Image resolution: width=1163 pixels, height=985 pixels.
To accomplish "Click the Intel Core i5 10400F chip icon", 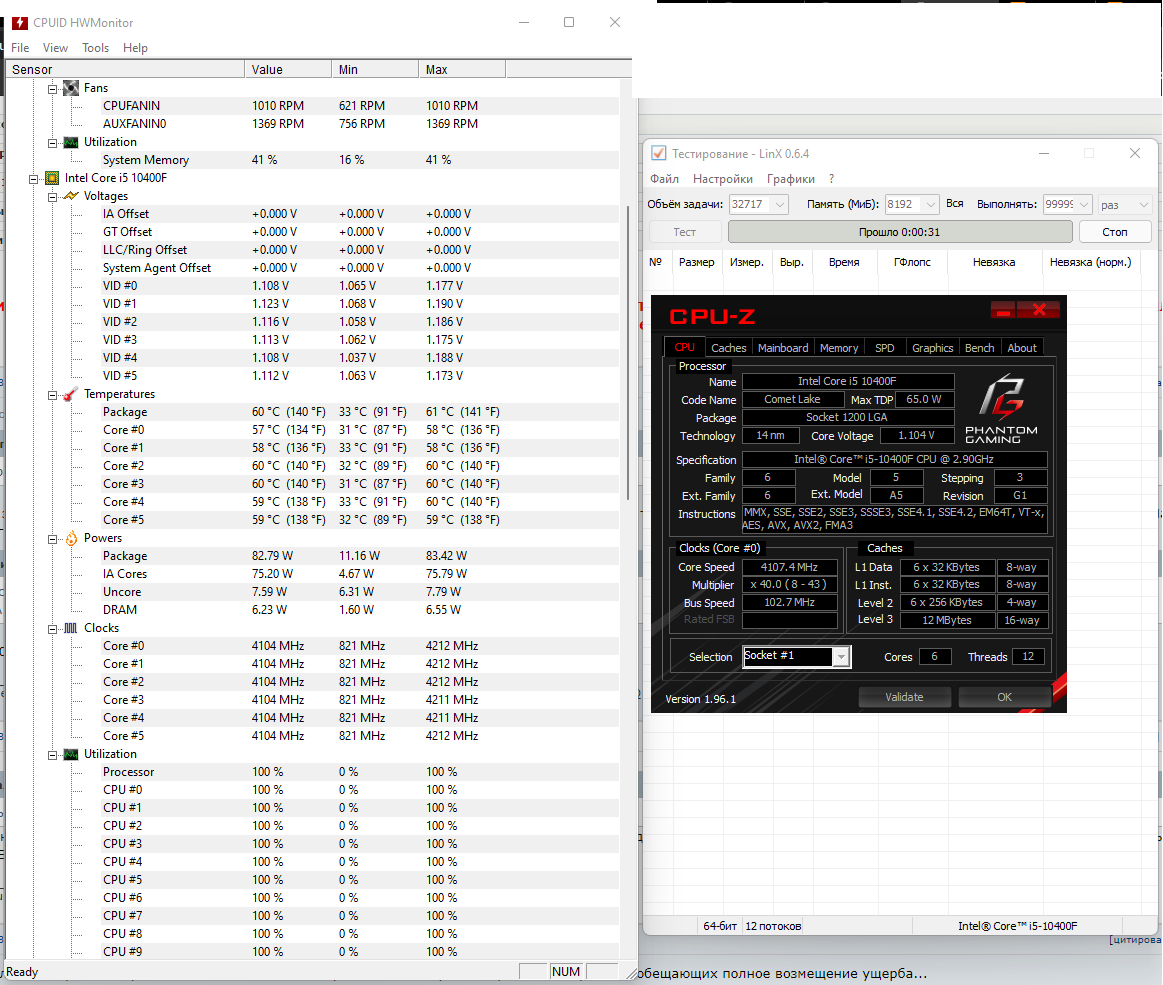I will pyautogui.click(x=52, y=178).
